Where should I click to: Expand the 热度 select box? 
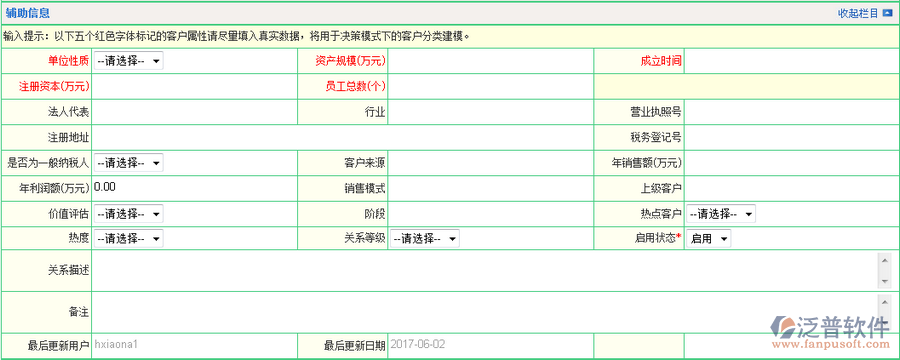click(128, 238)
